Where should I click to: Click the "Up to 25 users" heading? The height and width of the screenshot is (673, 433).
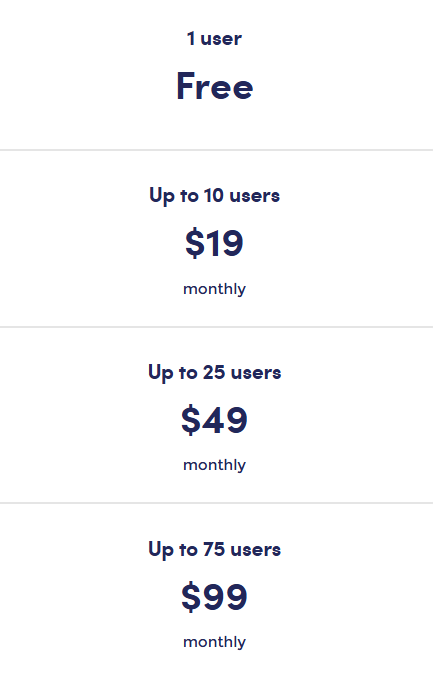[214, 373]
